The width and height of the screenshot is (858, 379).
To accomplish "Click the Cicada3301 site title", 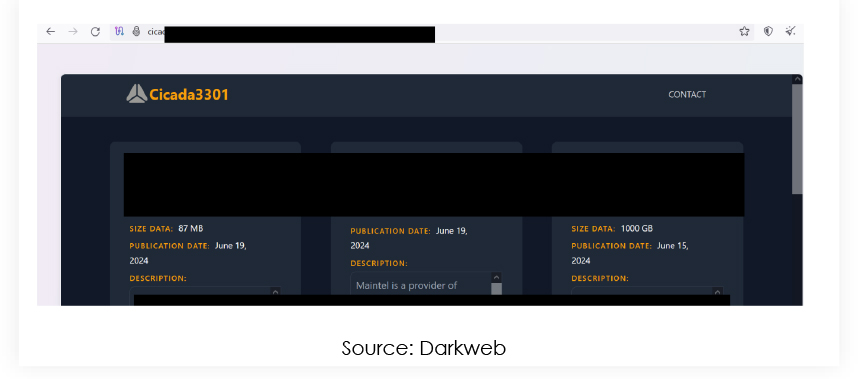I will click(x=189, y=95).
